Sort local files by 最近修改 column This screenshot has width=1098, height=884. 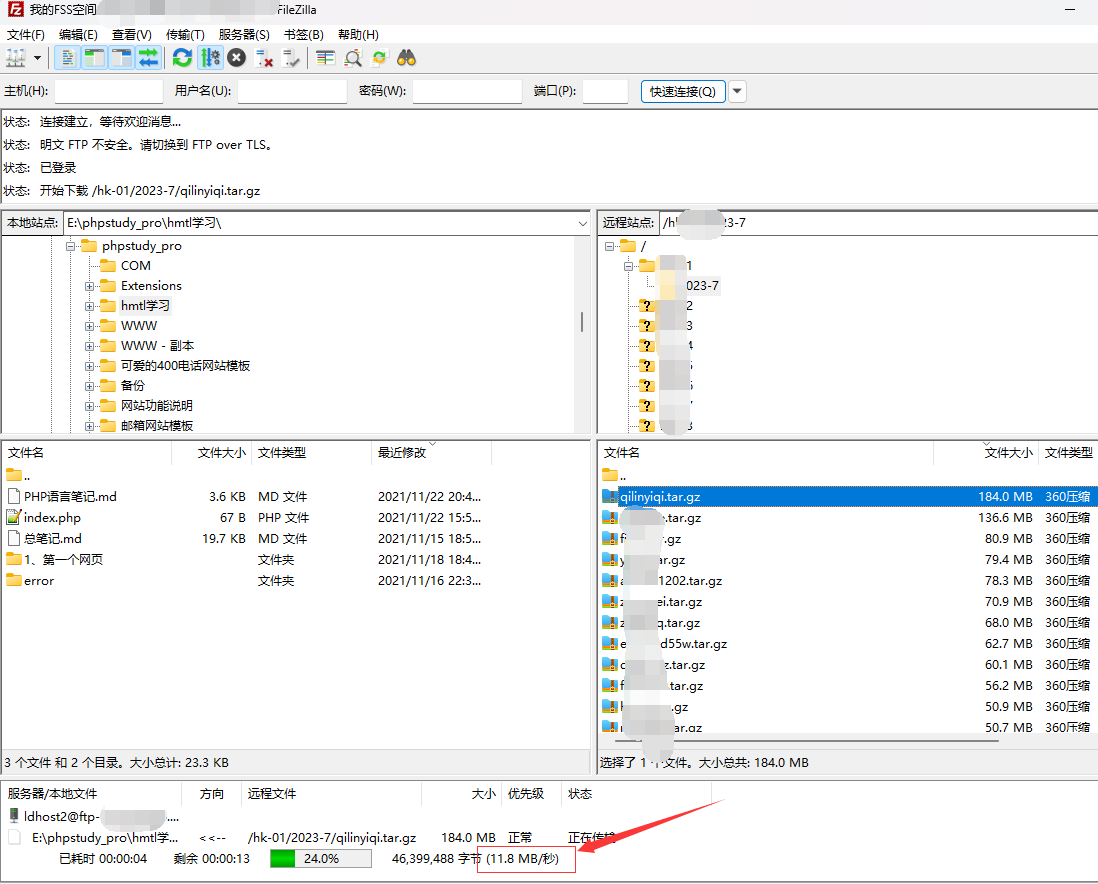coord(431,453)
